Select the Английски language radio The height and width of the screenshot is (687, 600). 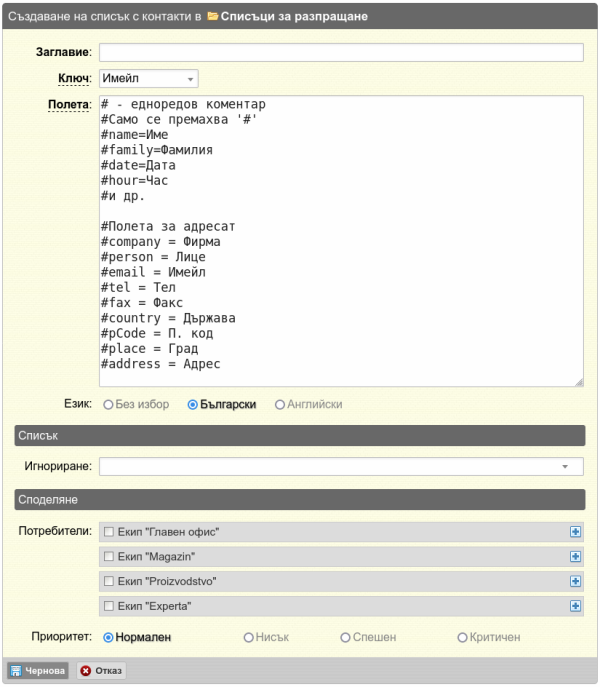pyautogui.click(x=280, y=405)
